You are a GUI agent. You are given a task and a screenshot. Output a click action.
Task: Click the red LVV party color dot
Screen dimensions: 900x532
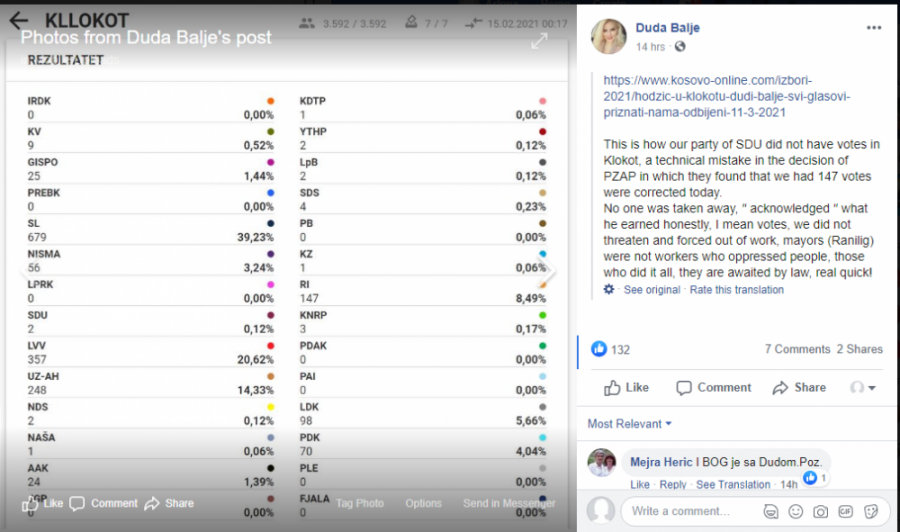[x=270, y=345]
